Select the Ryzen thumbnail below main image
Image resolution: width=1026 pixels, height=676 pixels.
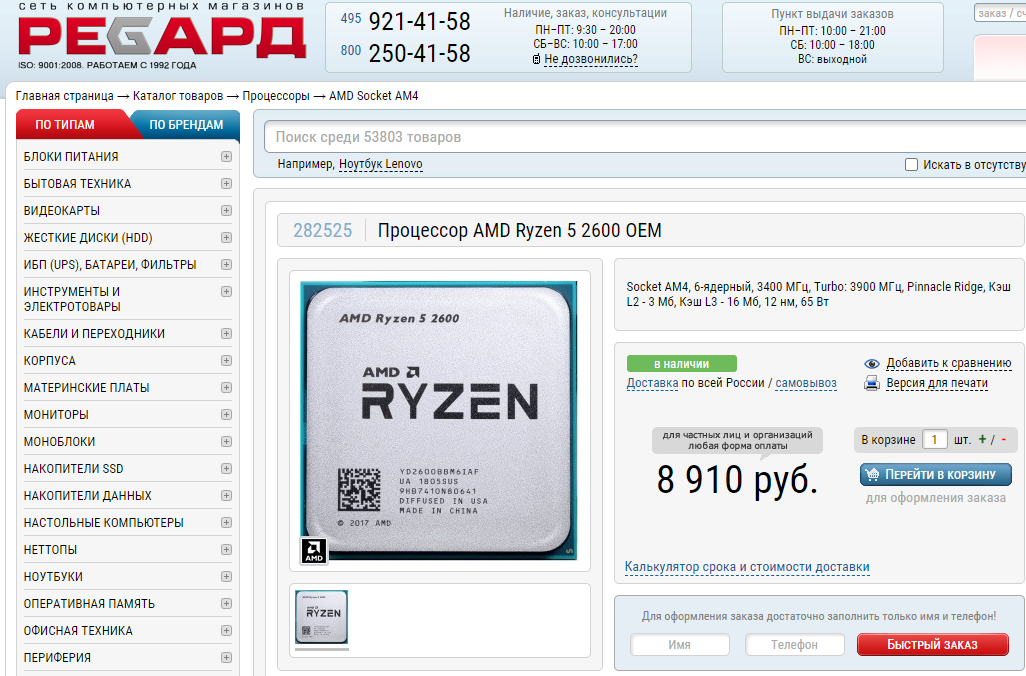coord(322,617)
